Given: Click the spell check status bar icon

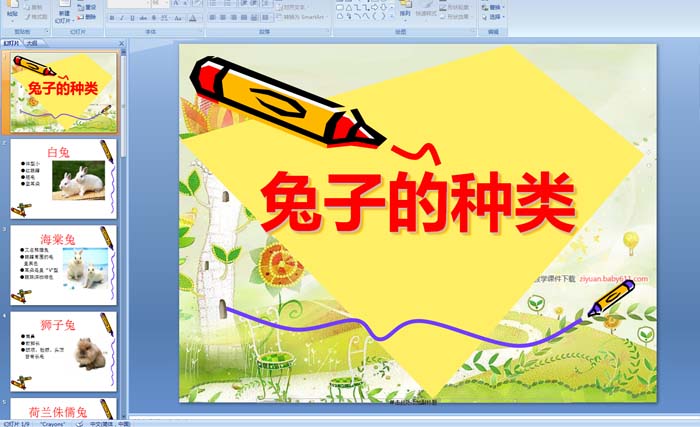Looking at the screenshot, I should pyautogui.click(x=79, y=424).
